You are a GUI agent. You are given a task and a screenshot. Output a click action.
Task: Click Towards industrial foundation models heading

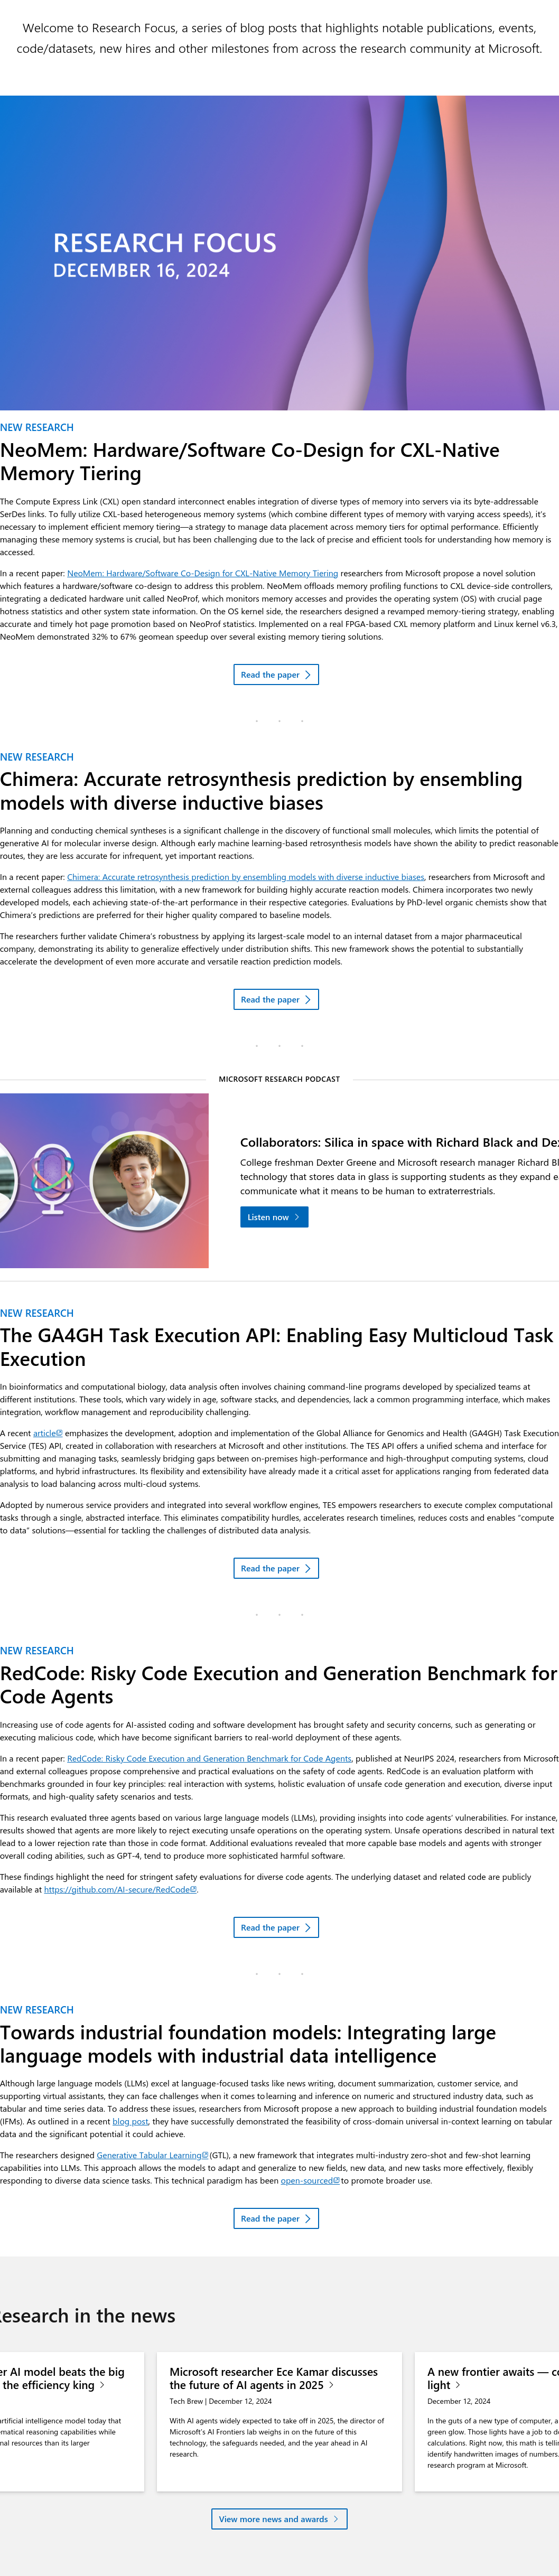[248, 2044]
